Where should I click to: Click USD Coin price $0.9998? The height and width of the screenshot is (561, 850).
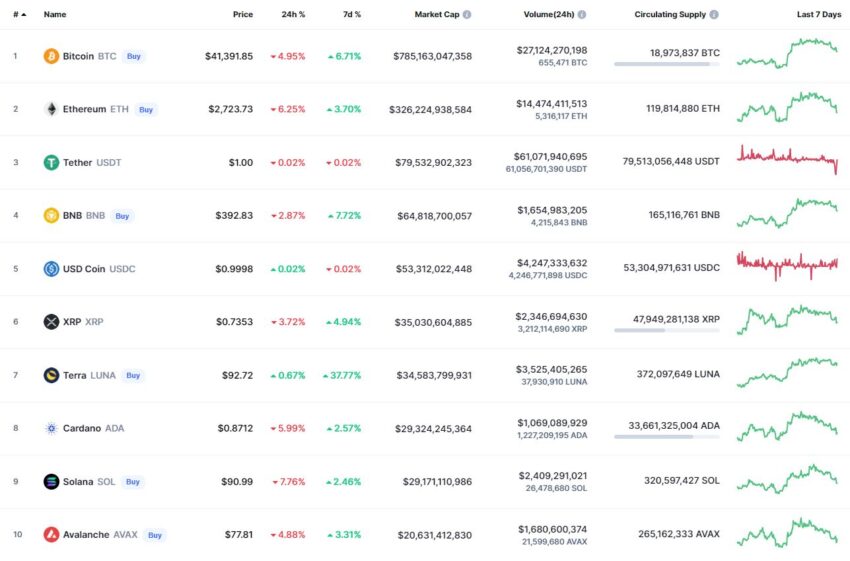point(234,268)
